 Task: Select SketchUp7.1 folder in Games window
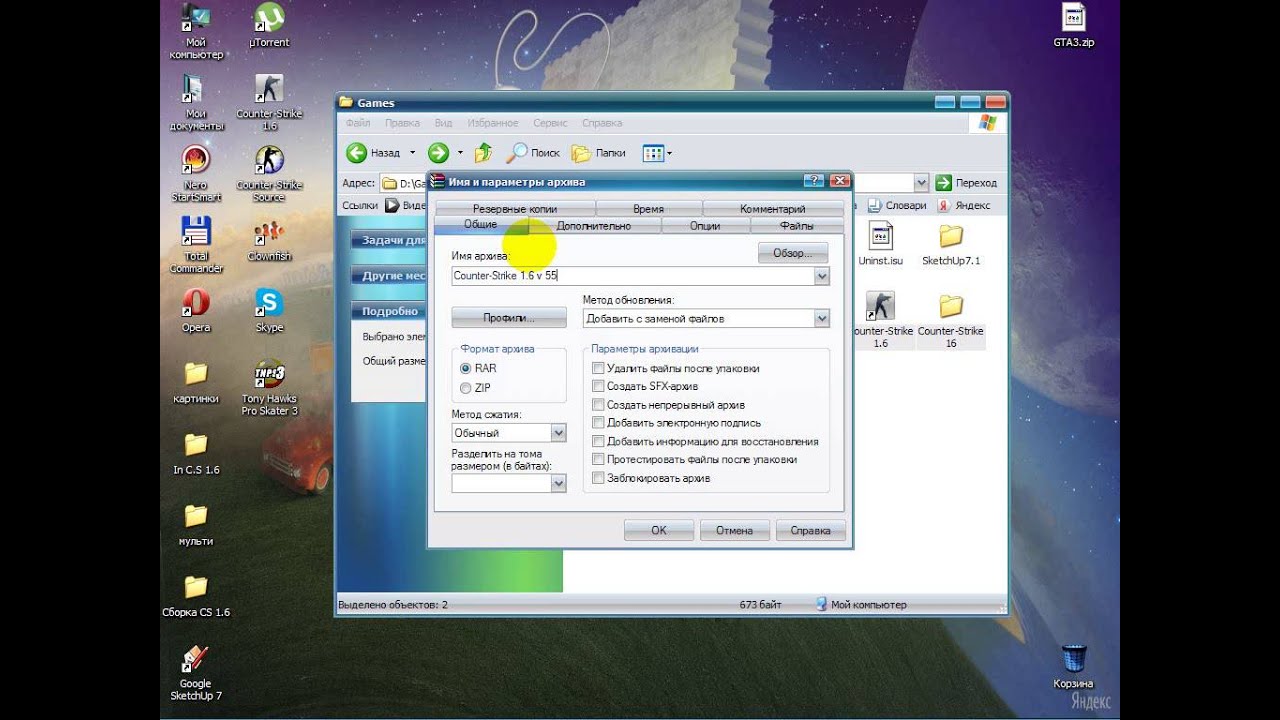[x=951, y=245]
